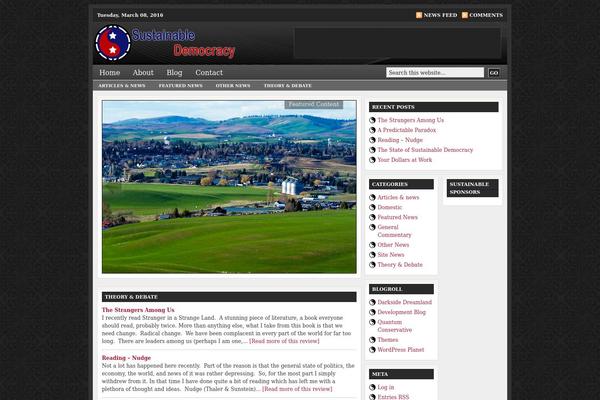Click bullet icon beside Development Blog

pyautogui.click(x=372, y=312)
